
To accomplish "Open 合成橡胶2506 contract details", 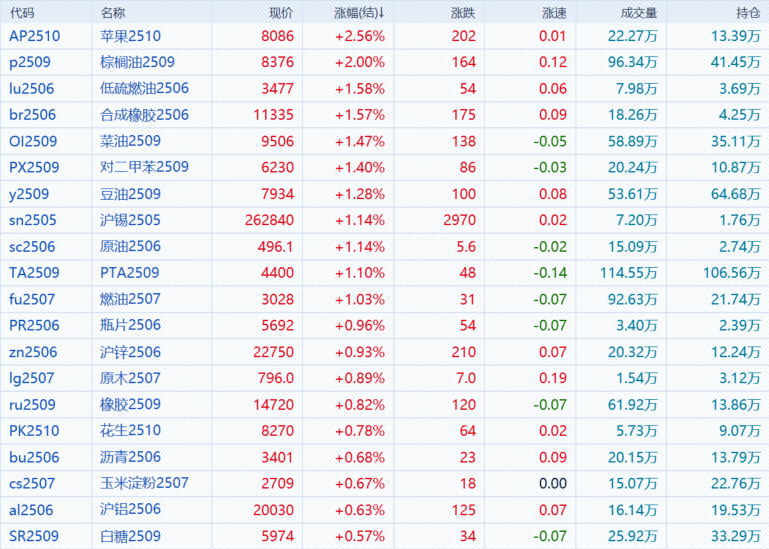I will coord(145,115).
